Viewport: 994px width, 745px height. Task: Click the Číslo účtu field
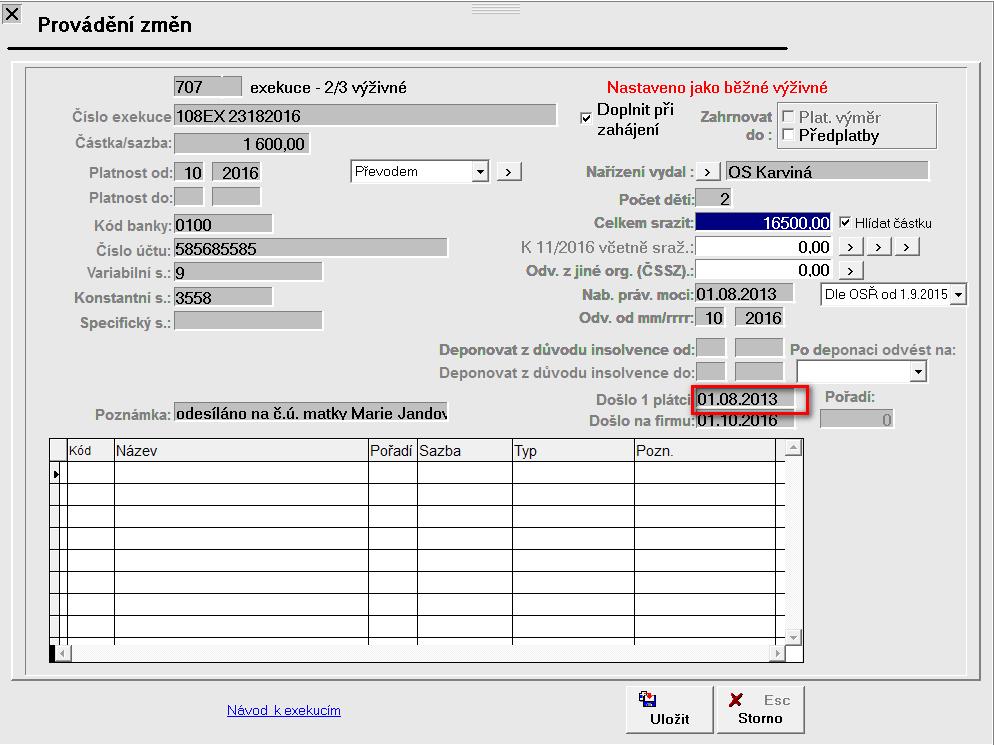pyautogui.click(x=311, y=249)
